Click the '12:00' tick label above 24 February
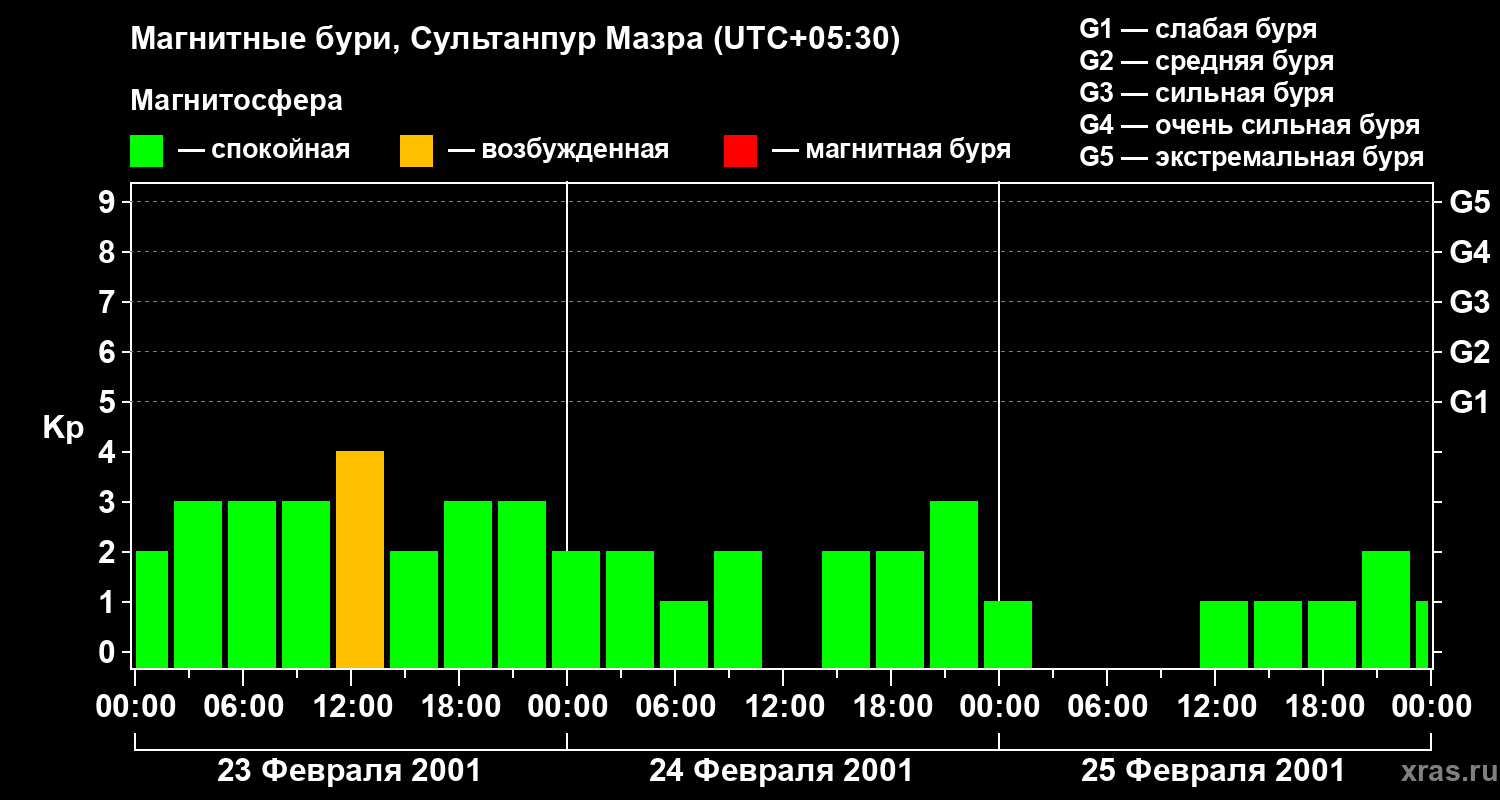 click(783, 707)
